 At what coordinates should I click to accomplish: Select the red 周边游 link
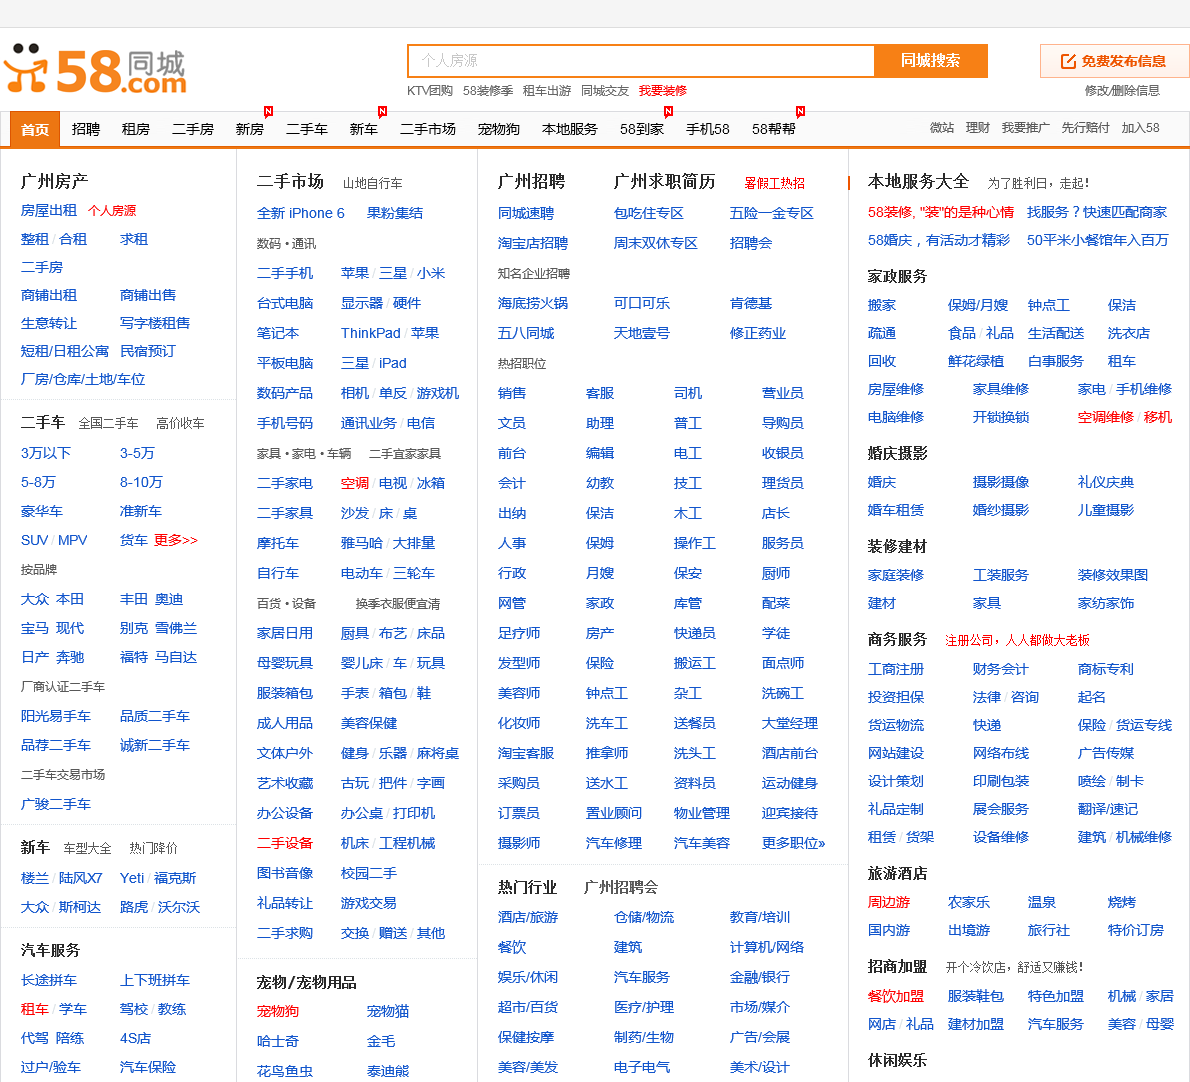point(889,902)
